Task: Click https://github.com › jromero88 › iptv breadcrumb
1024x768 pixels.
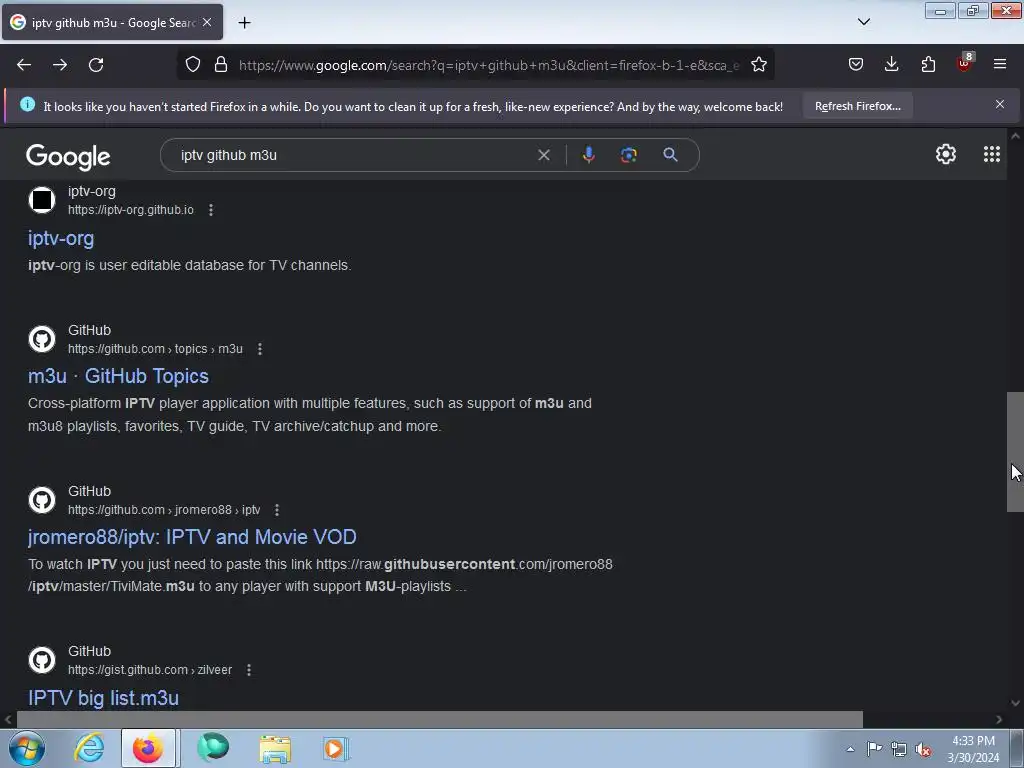Action: click(164, 509)
